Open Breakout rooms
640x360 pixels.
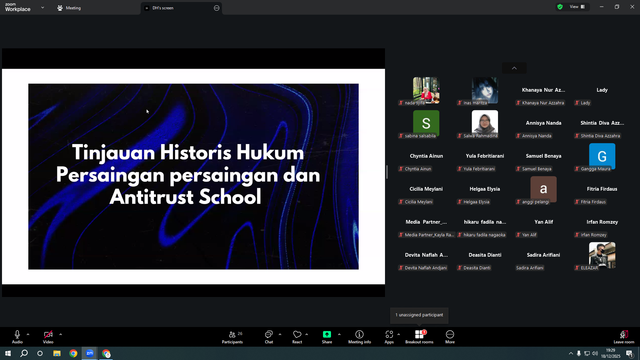coord(419,337)
